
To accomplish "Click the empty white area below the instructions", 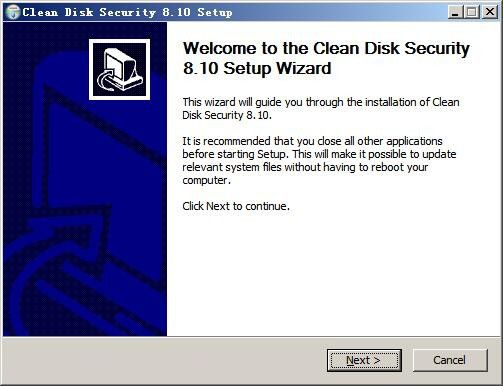I will [x=333, y=273].
